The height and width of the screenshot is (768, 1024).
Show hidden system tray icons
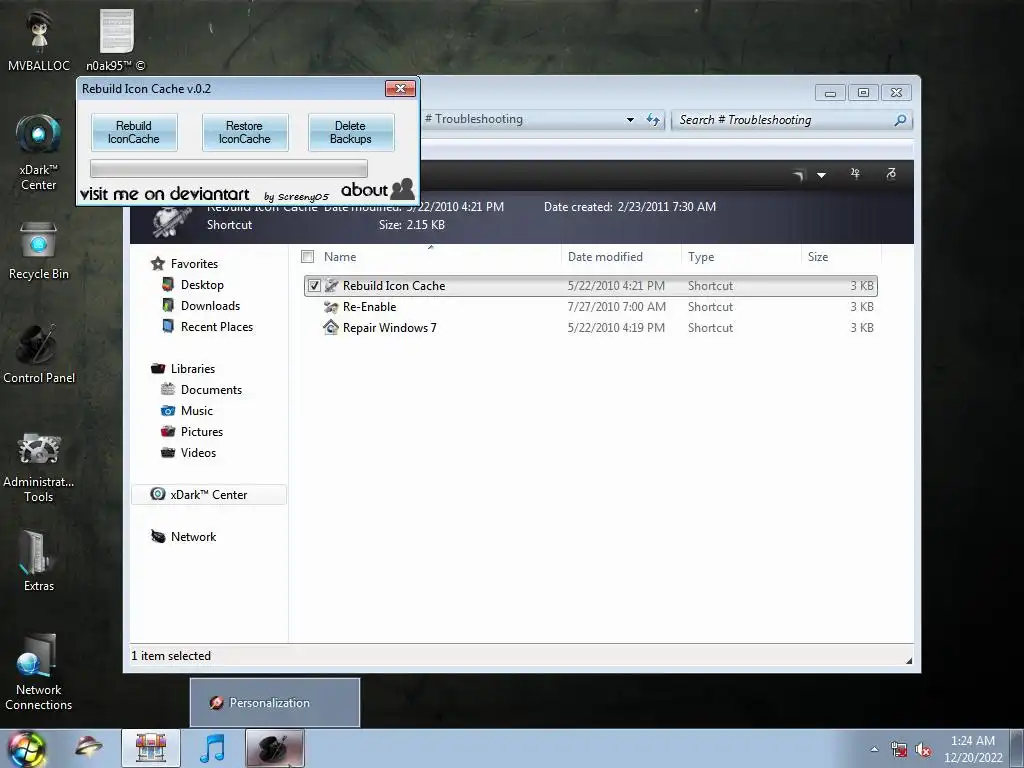point(874,749)
